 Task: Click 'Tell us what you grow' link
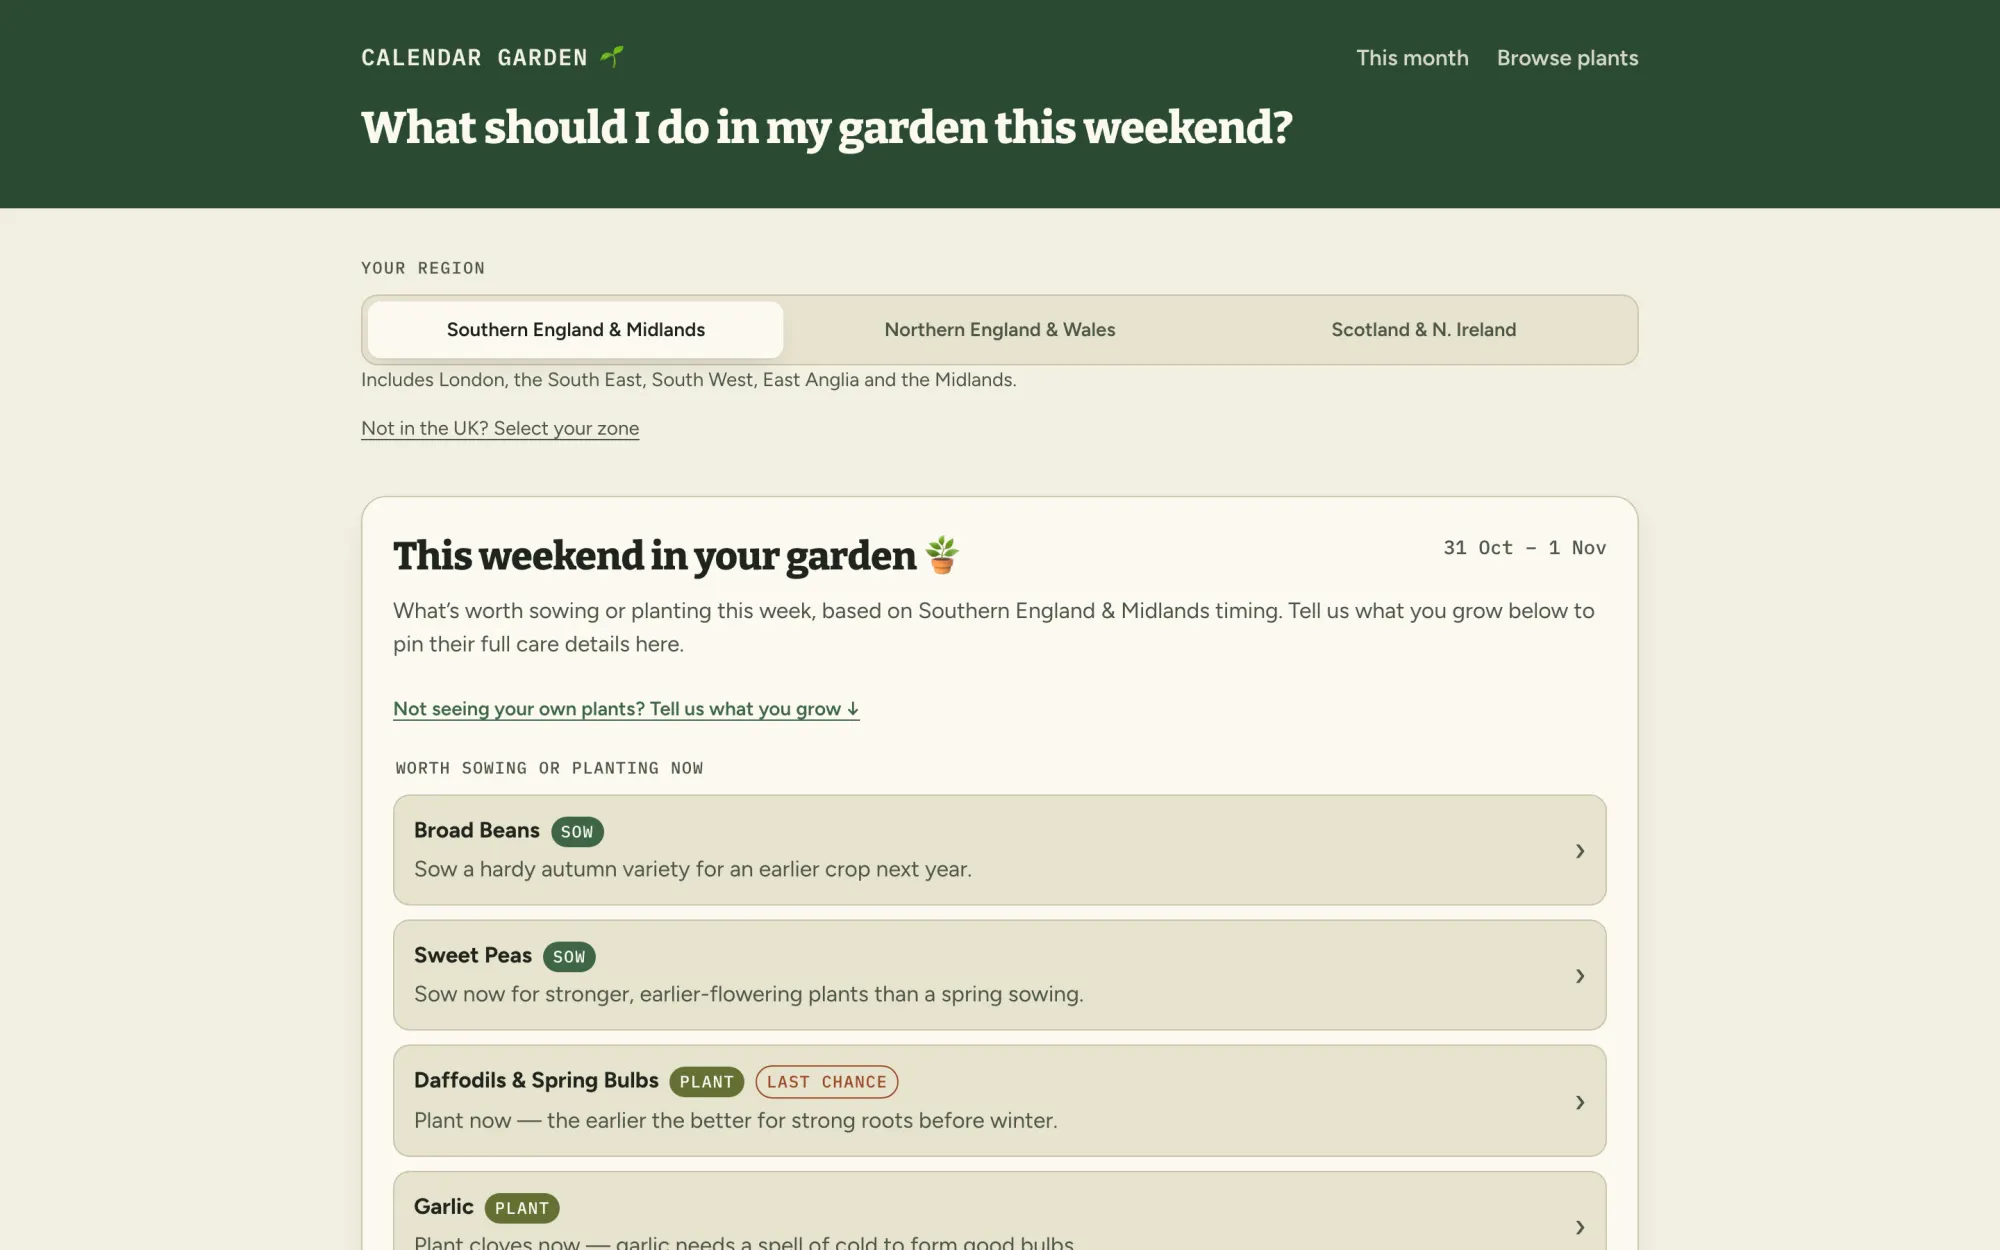point(626,709)
